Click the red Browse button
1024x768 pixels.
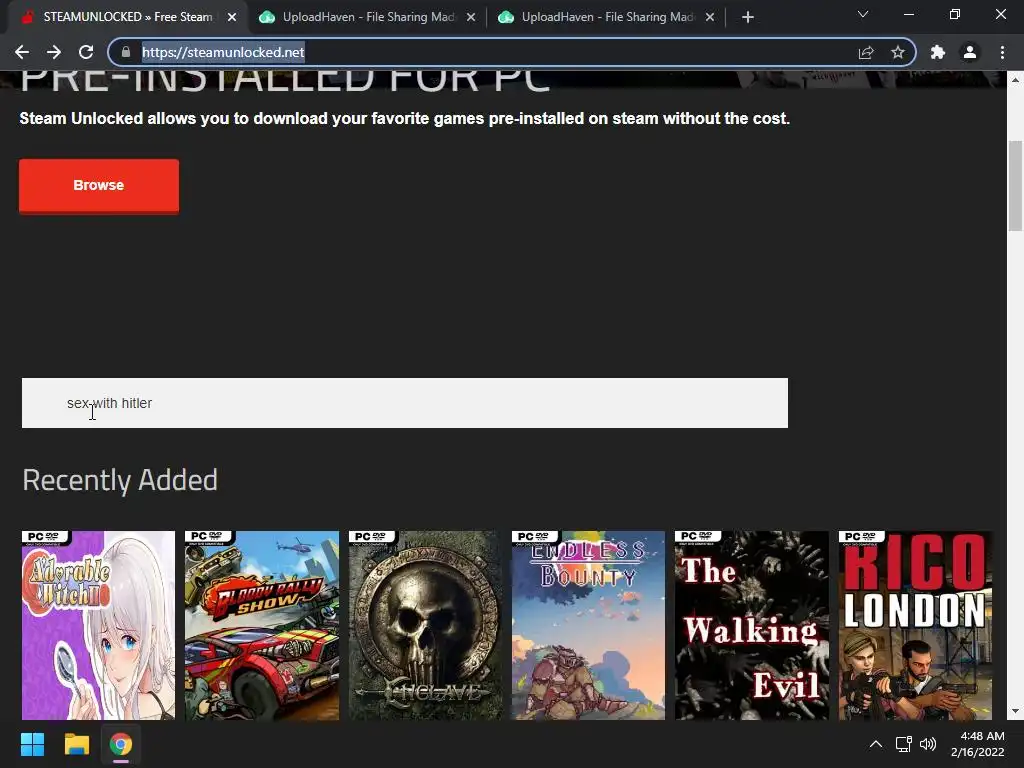(99, 185)
